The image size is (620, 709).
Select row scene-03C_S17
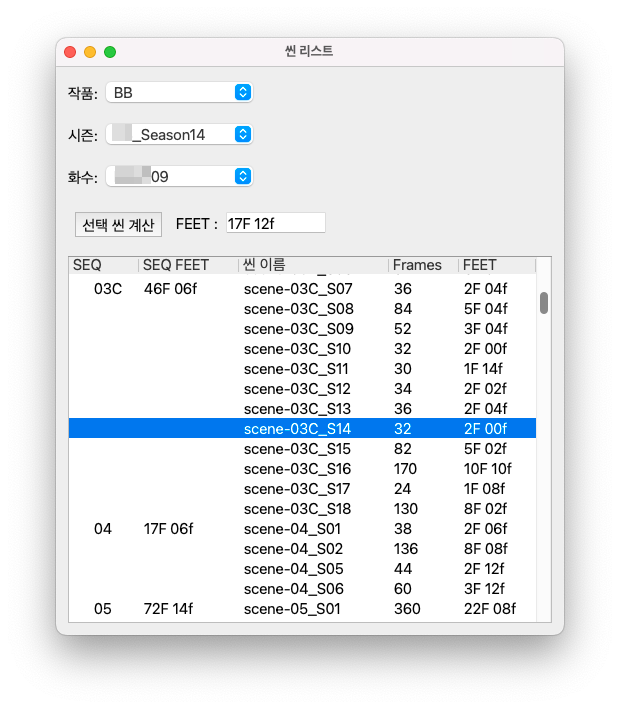[x=302, y=489]
